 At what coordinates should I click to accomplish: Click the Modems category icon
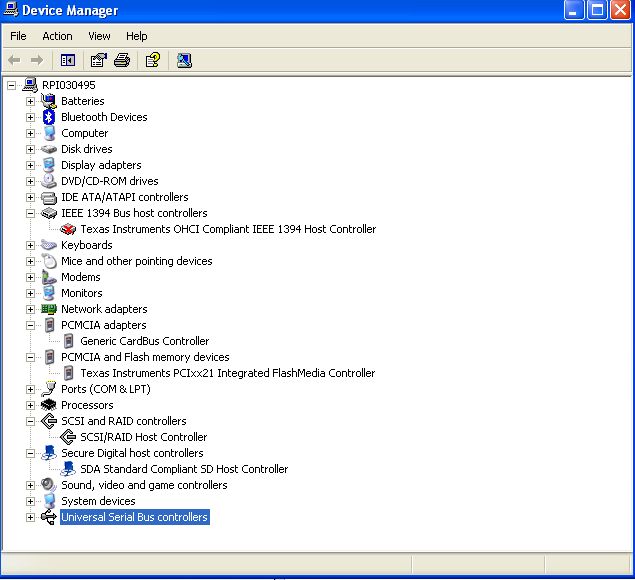49,277
